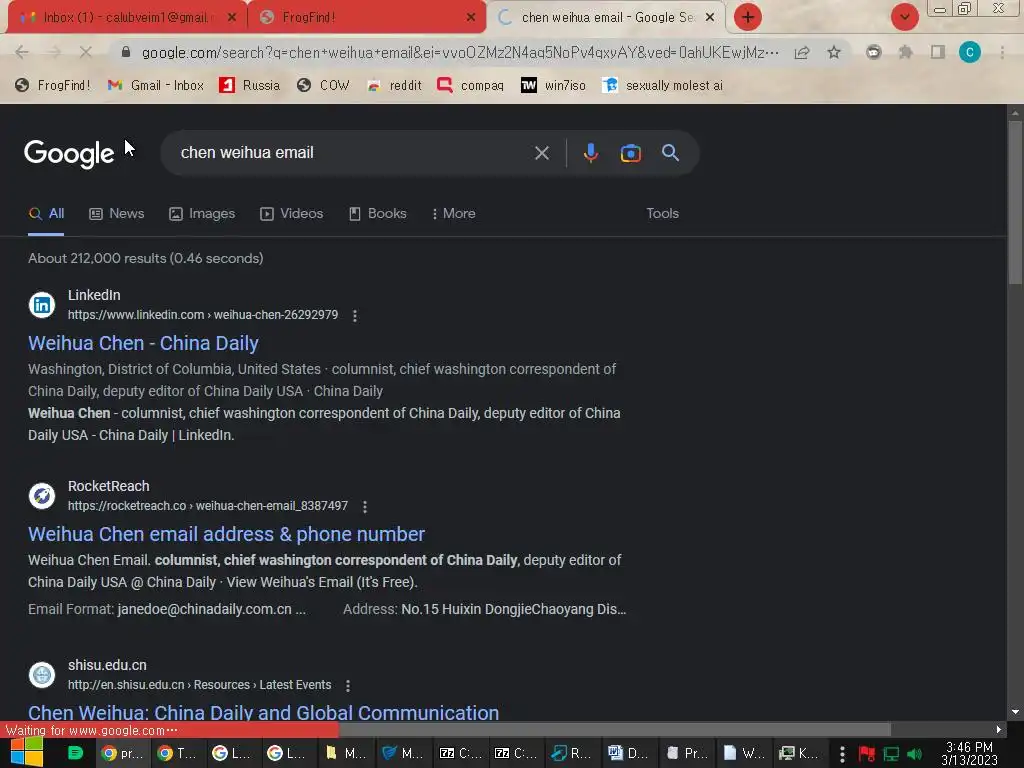Viewport: 1024px width, 768px height.
Task: Open the reddit bookmark
Action: click(394, 86)
